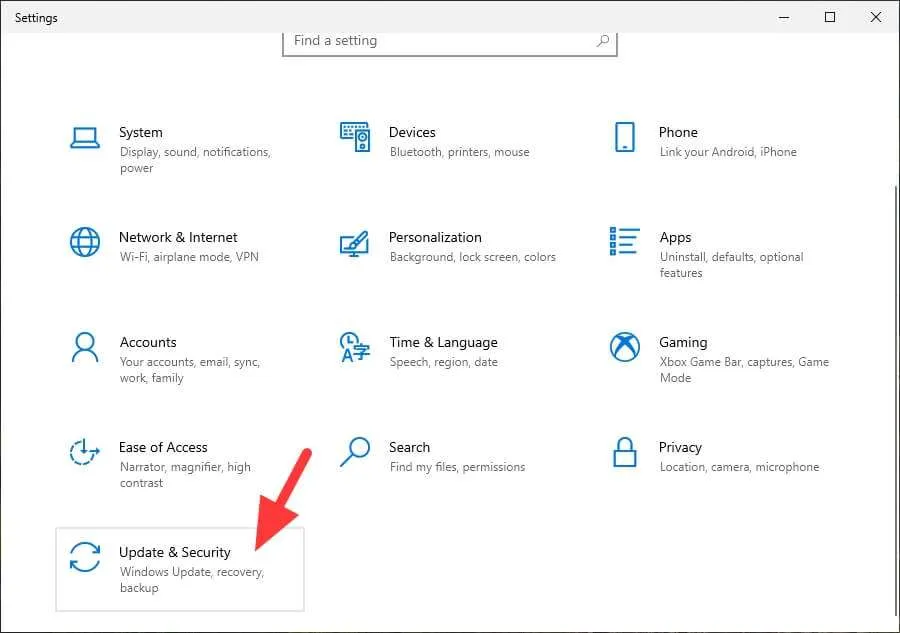The width and height of the screenshot is (900, 633).
Task: Click 'Uninstall, defaults, optional features' text
Action: (731, 265)
